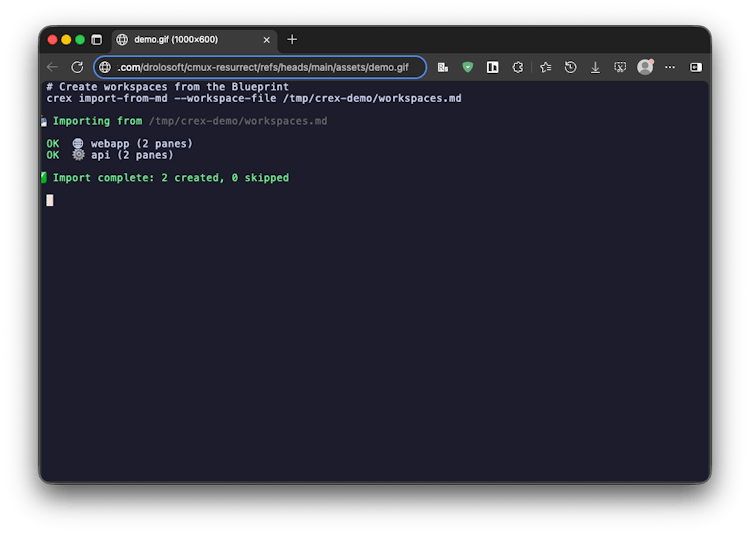Open browser History clock icon

click(570, 67)
